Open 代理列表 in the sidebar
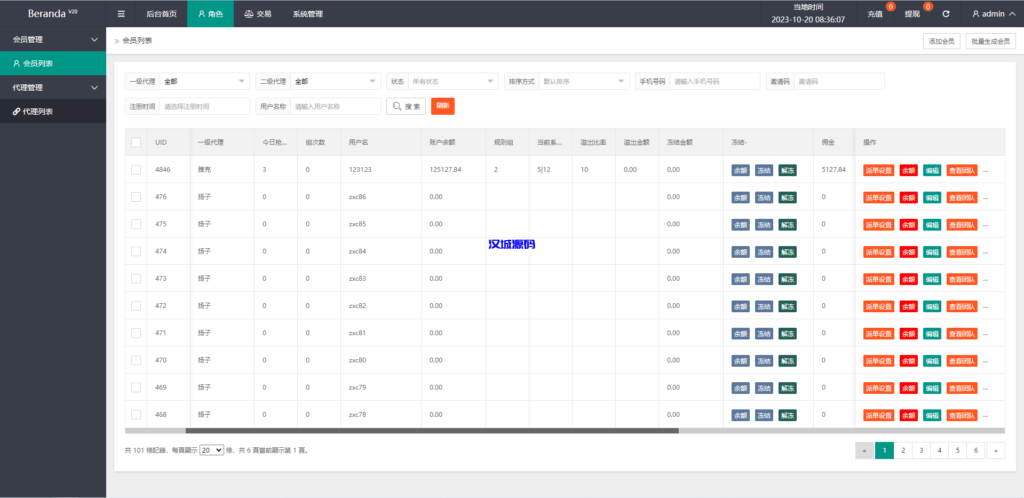1024x498 pixels. pyautogui.click(x=38, y=111)
